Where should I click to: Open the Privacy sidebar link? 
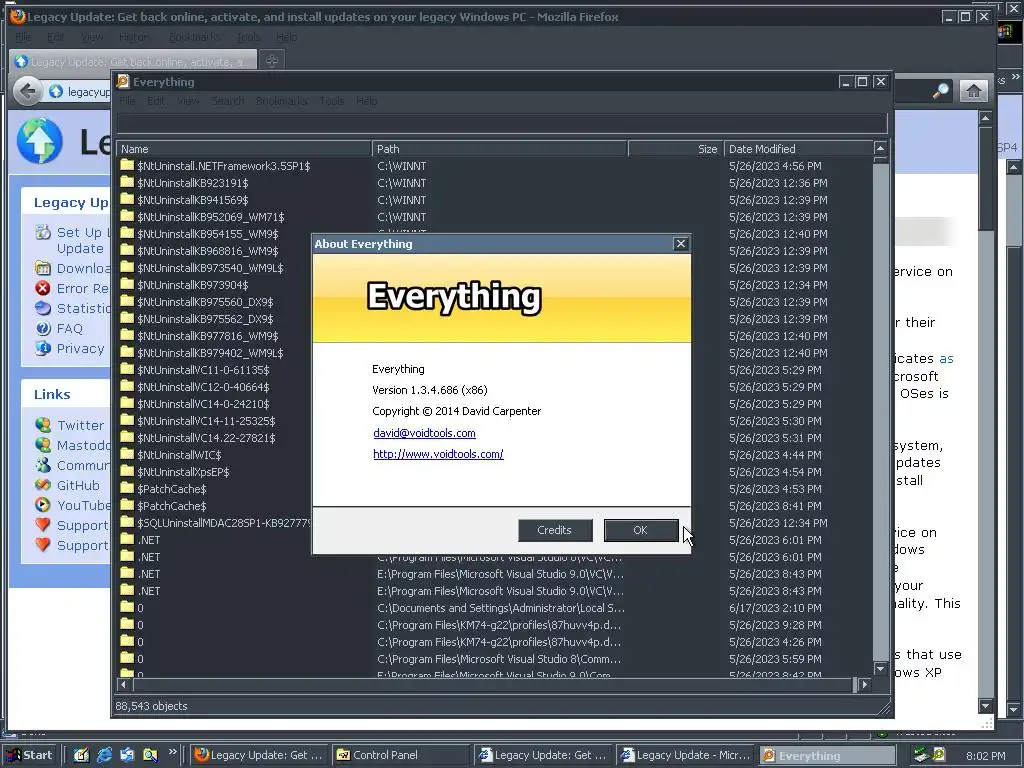tap(80, 349)
